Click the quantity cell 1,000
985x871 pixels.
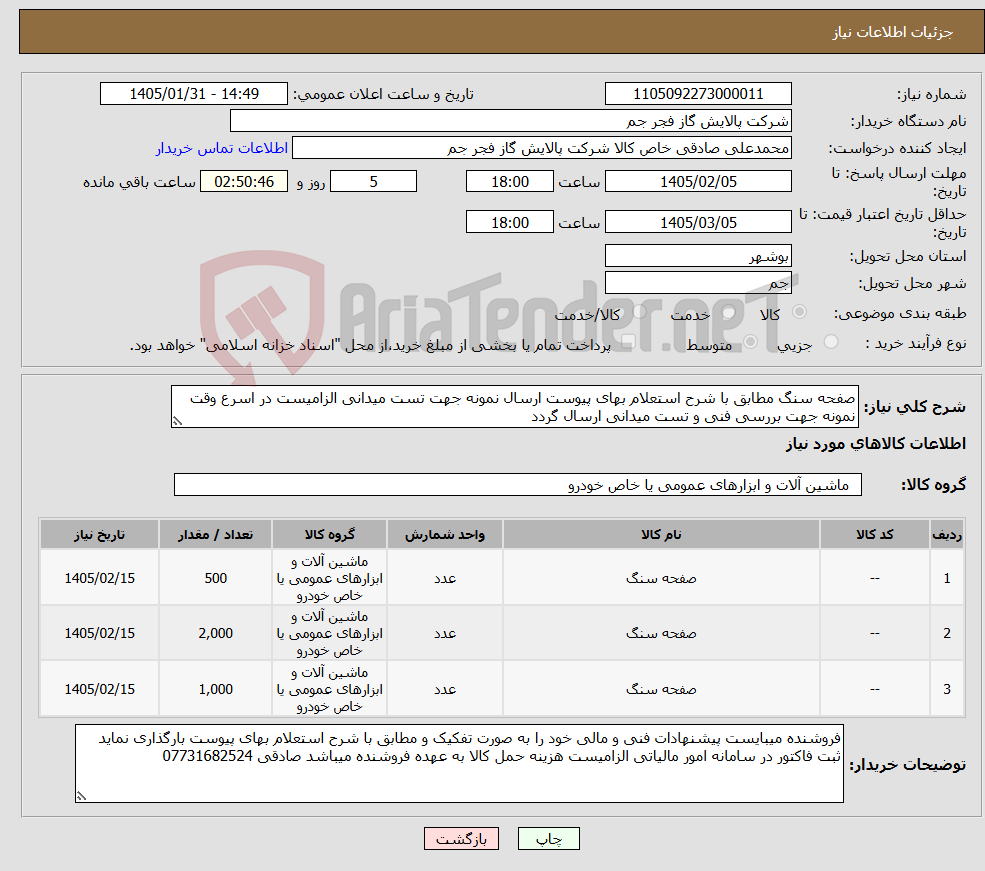point(215,690)
